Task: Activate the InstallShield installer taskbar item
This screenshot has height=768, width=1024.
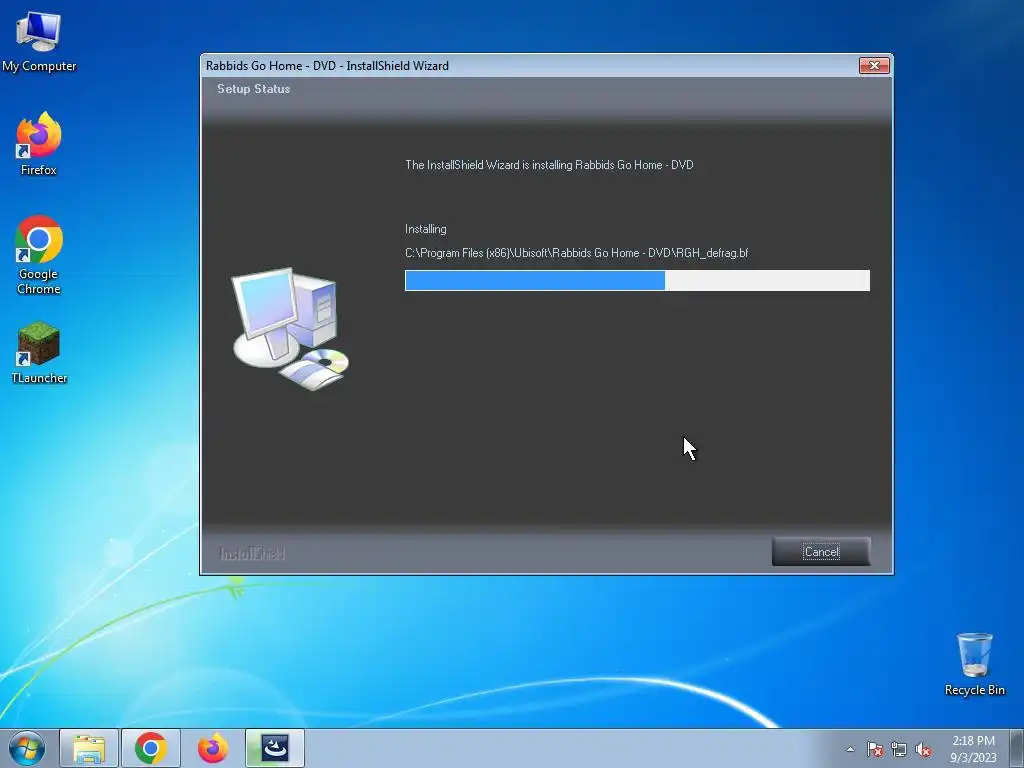Action: [x=275, y=748]
